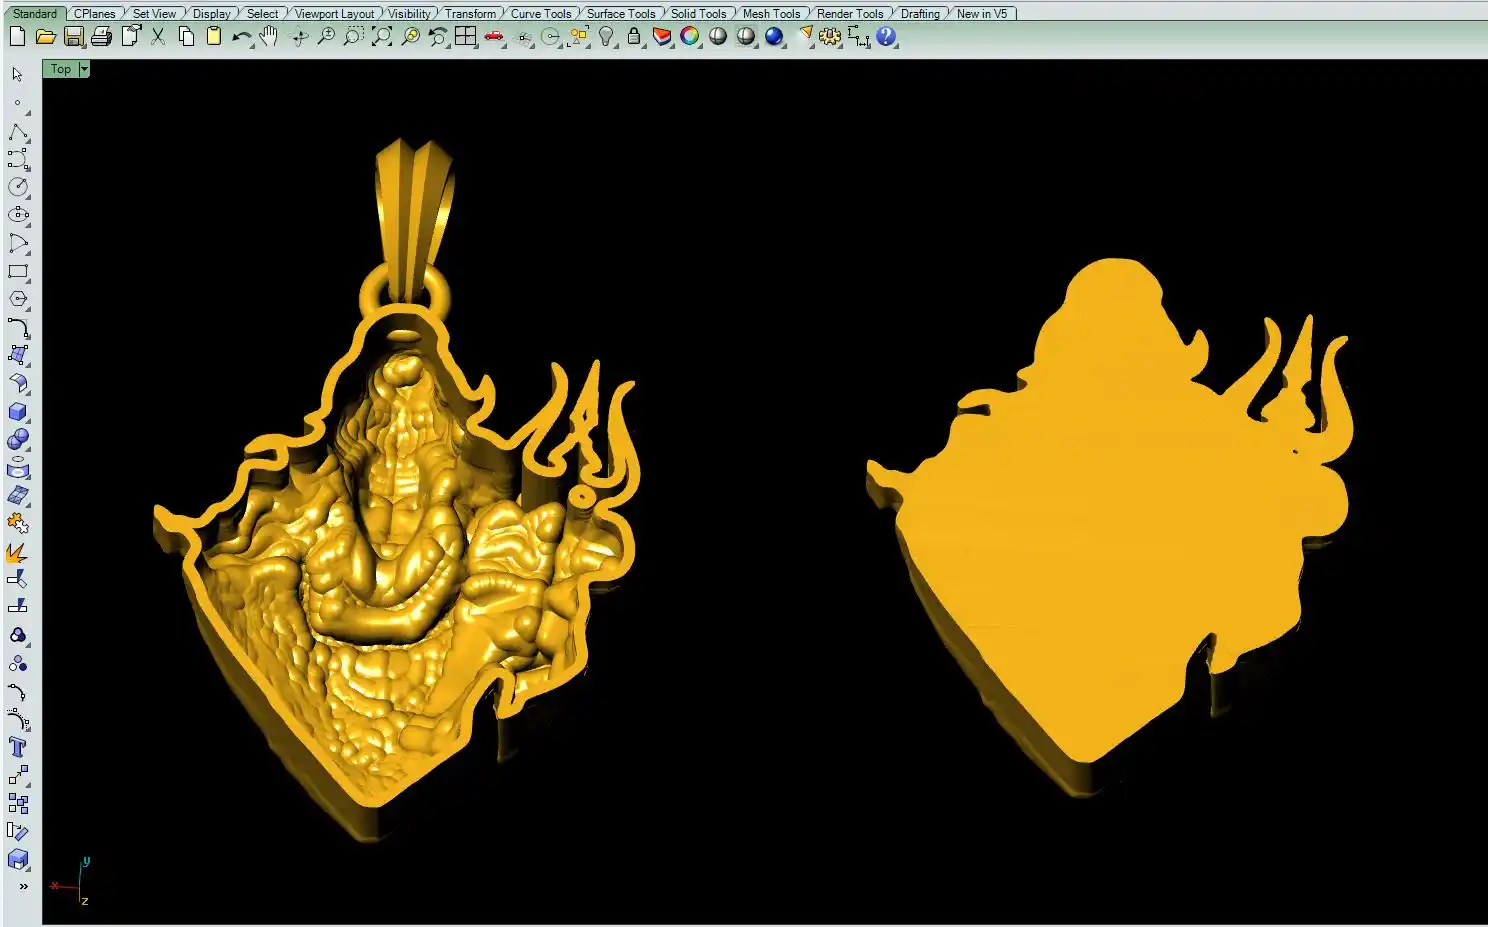Open the Mesh Tools tab
The height and width of the screenshot is (927, 1488).
tap(771, 13)
